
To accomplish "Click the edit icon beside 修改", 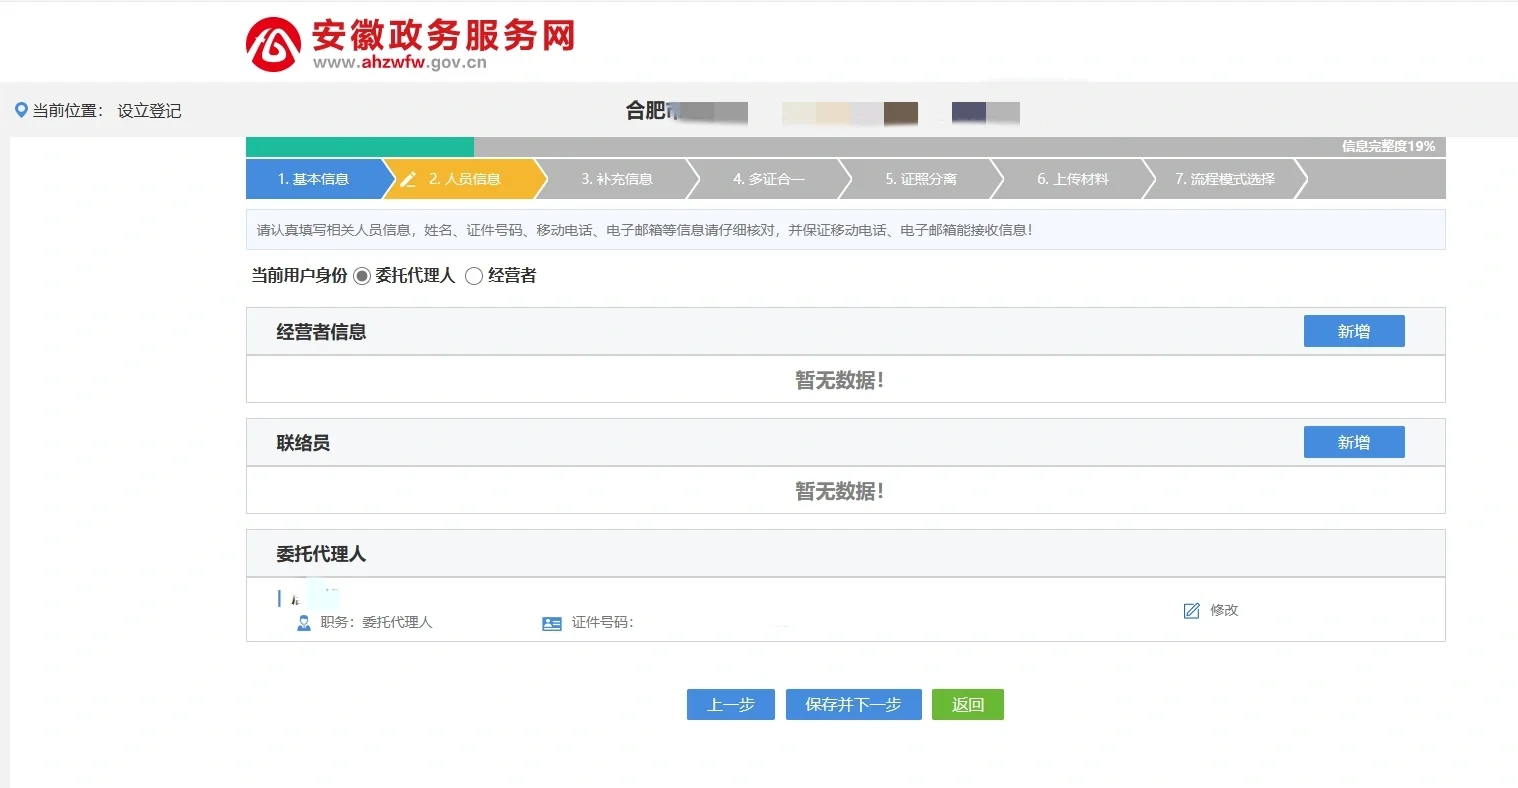I will tap(1191, 611).
